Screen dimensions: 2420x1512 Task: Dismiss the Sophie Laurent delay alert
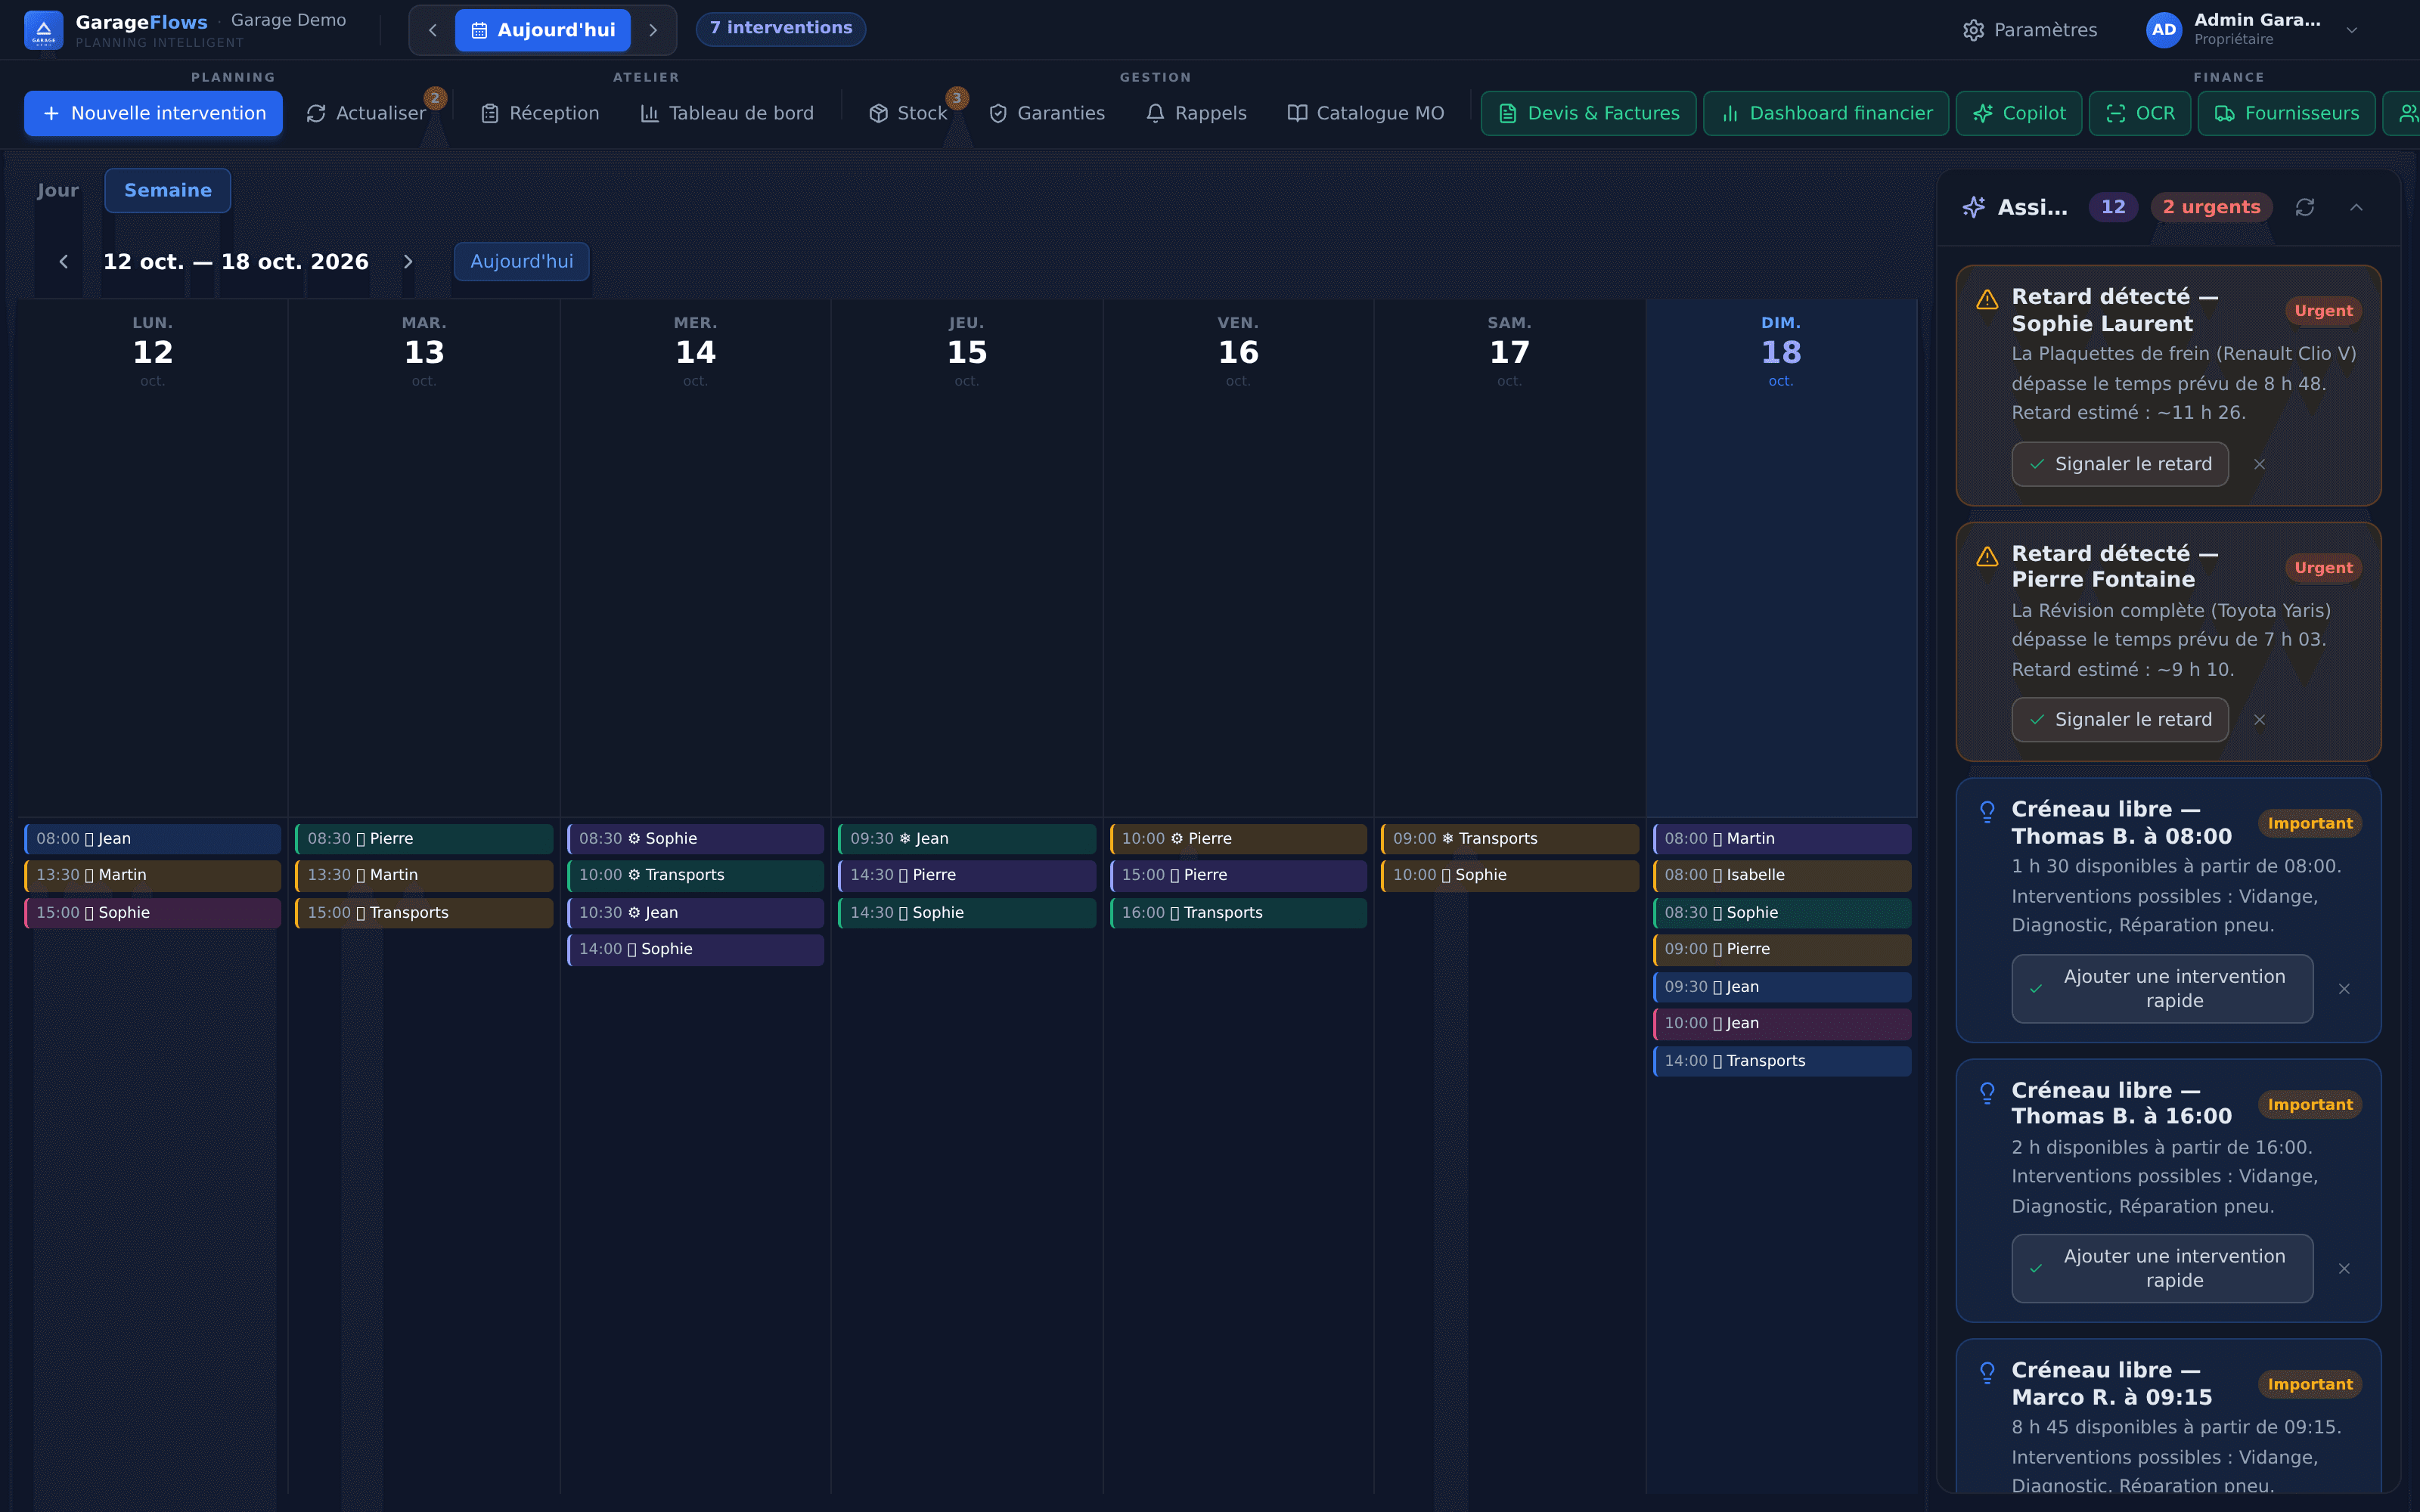2259,464
